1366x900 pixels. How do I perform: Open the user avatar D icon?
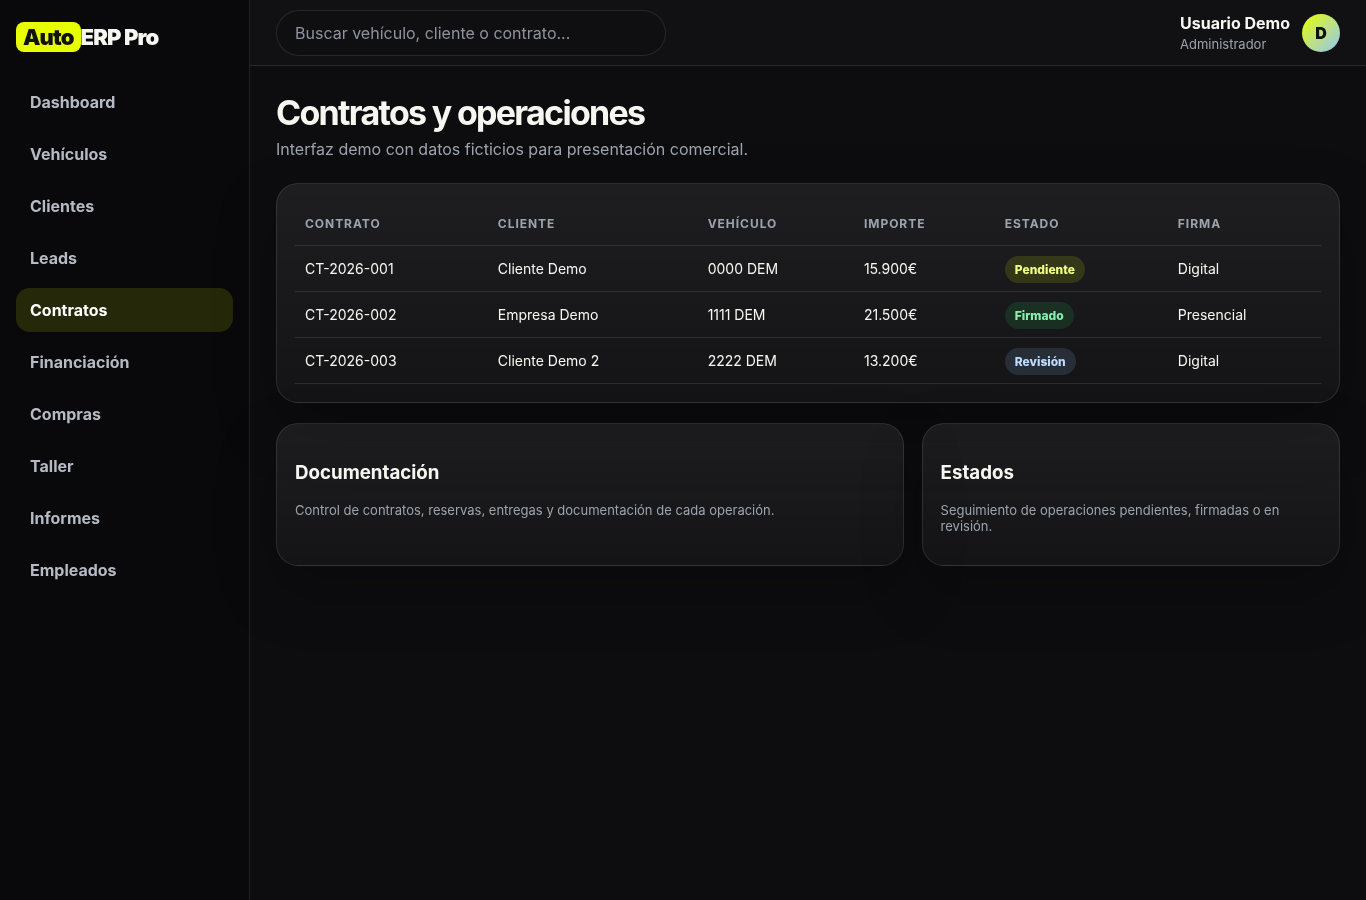click(x=1320, y=33)
